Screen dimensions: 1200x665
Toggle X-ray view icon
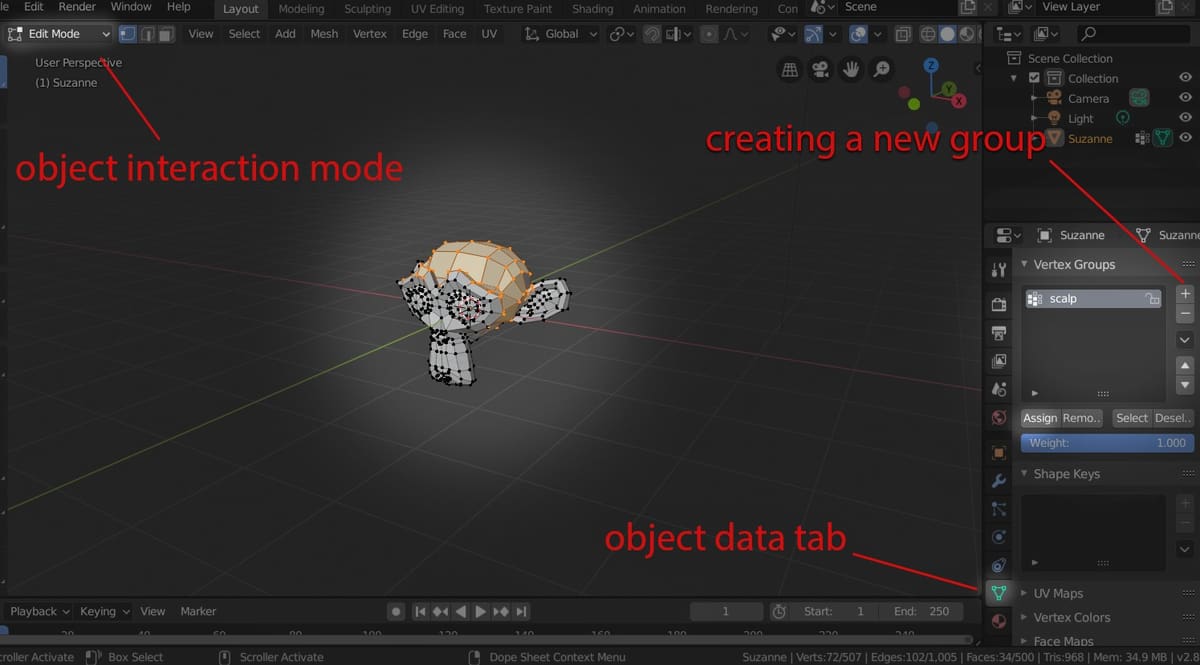[x=903, y=33]
